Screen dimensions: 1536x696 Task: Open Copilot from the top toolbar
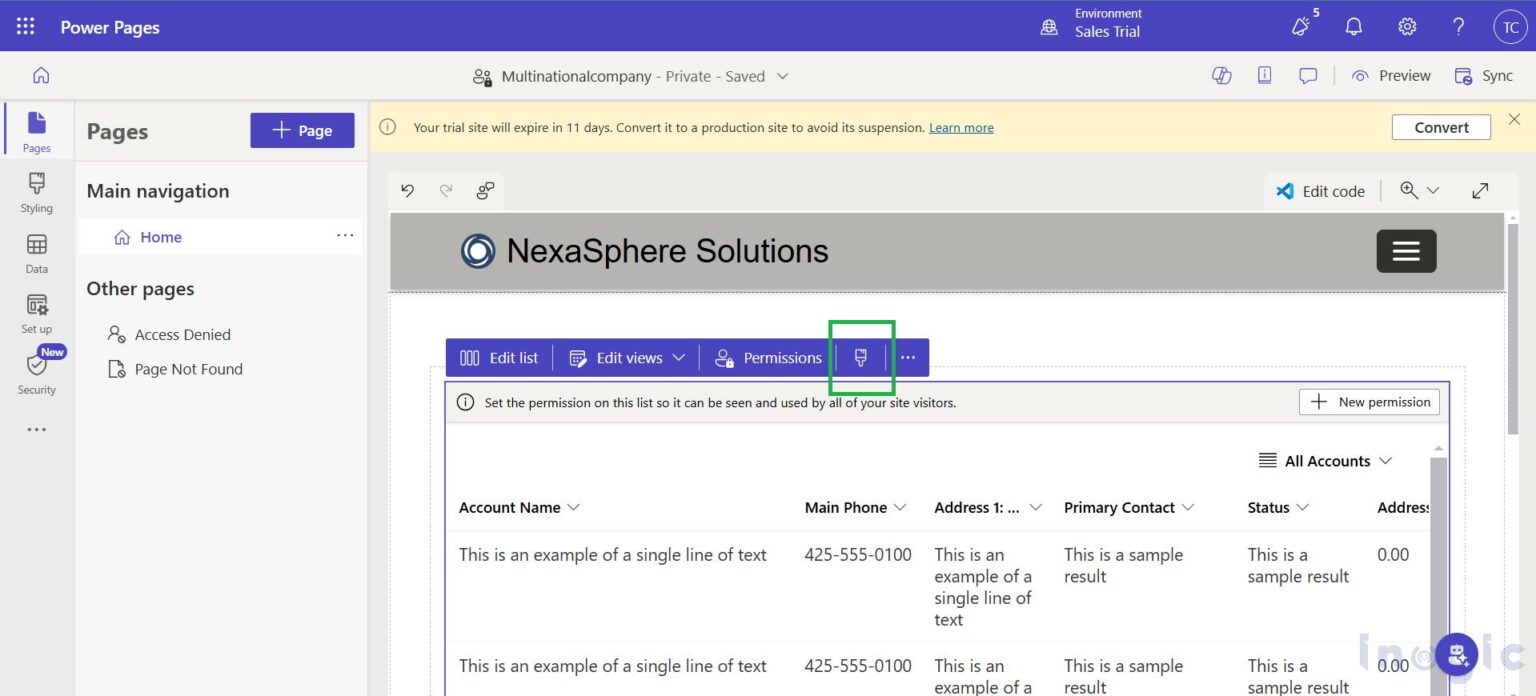click(x=1221, y=75)
